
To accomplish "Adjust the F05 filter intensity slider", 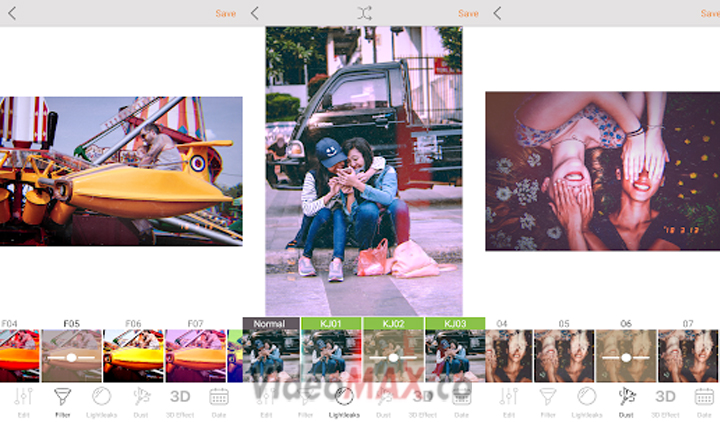I will (x=71, y=357).
